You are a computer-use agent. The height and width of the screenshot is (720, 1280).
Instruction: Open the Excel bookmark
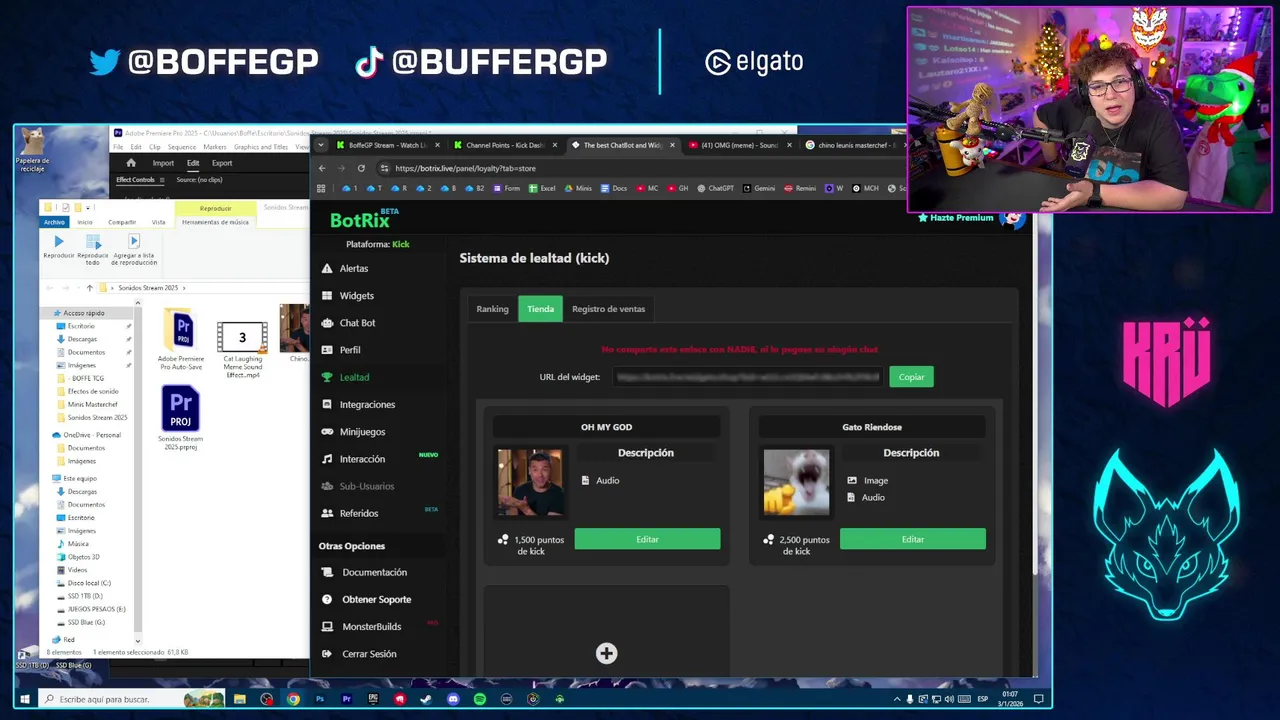pos(542,188)
